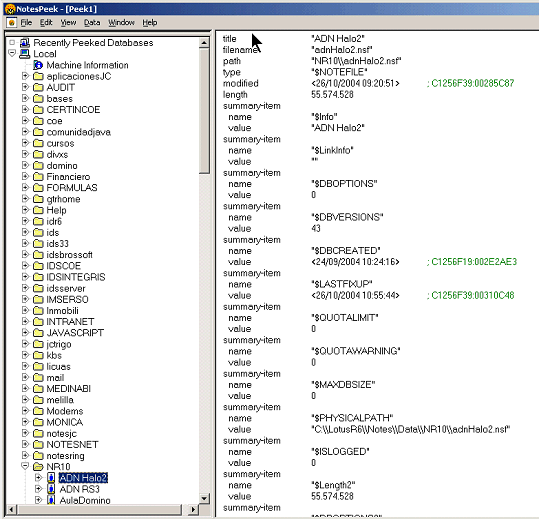Viewport: 540px width, 520px height.
Task: Open the Help menu
Action: click(150, 23)
